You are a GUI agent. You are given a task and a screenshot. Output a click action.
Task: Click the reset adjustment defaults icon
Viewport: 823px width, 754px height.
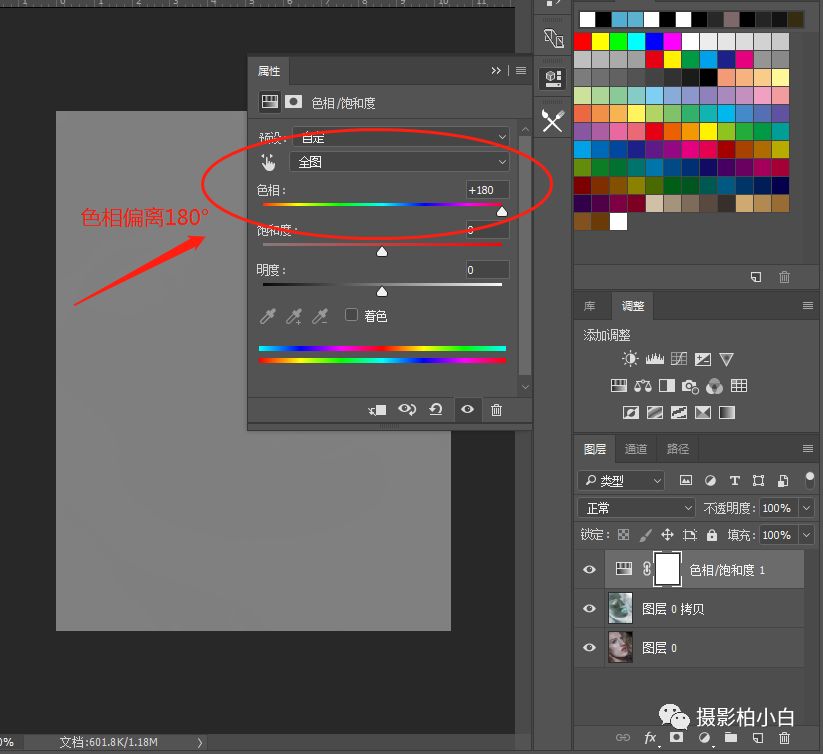point(436,409)
